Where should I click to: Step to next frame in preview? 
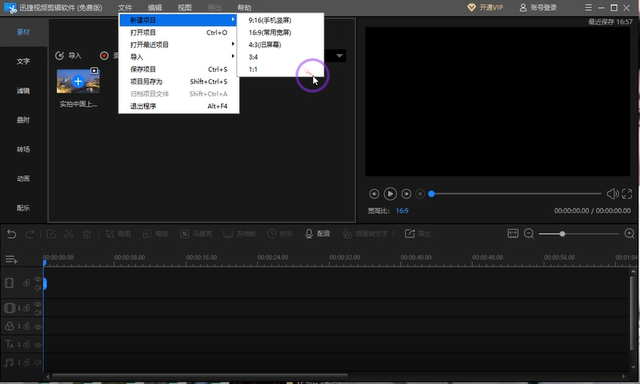pos(406,194)
